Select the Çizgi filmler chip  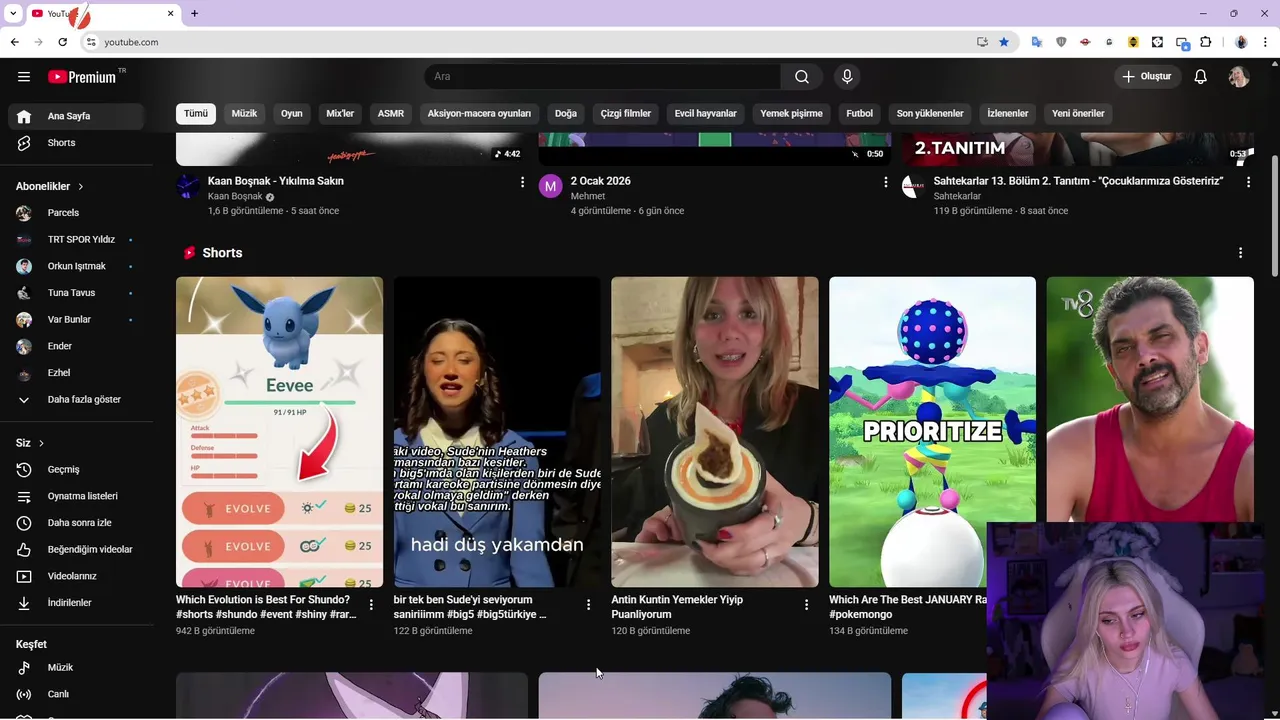626,114
